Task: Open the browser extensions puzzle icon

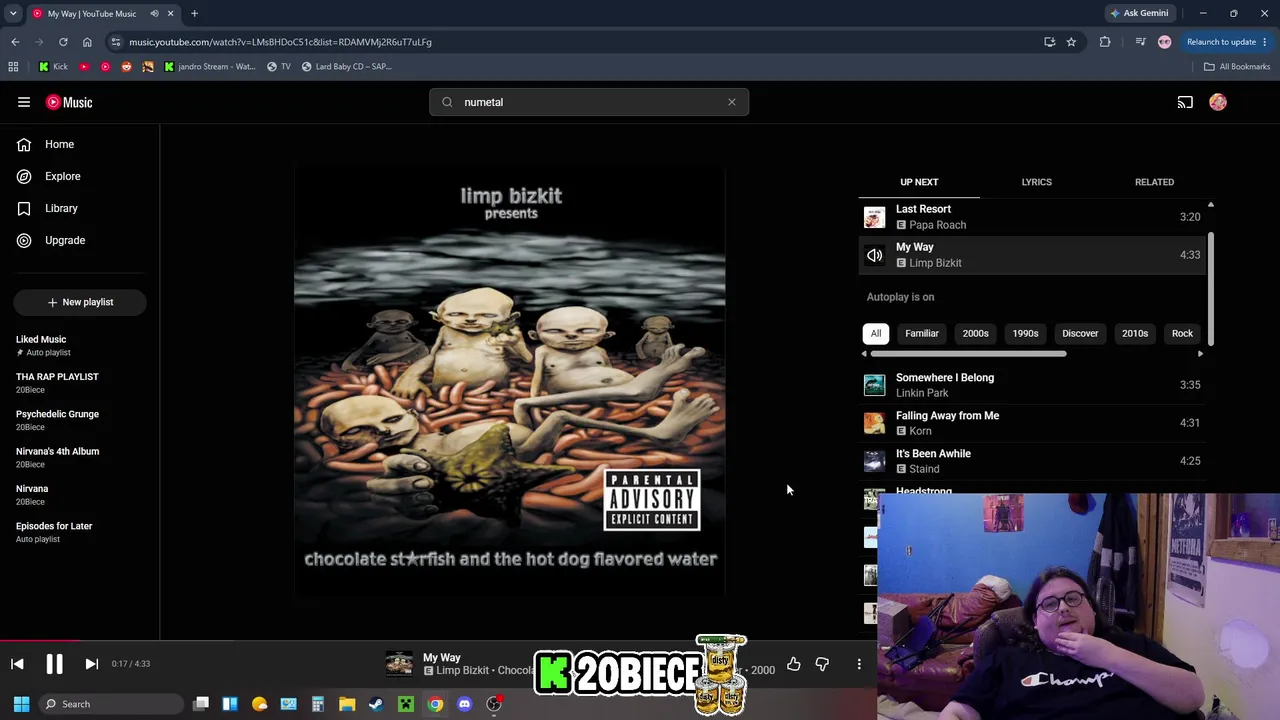Action: [1105, 42]
